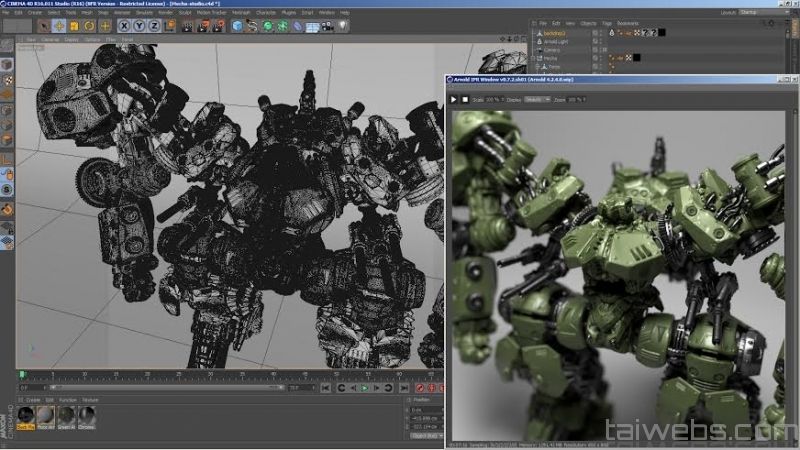Stop the Arnold IPR render
Screen dimensions: 800x450
point(464,100)
